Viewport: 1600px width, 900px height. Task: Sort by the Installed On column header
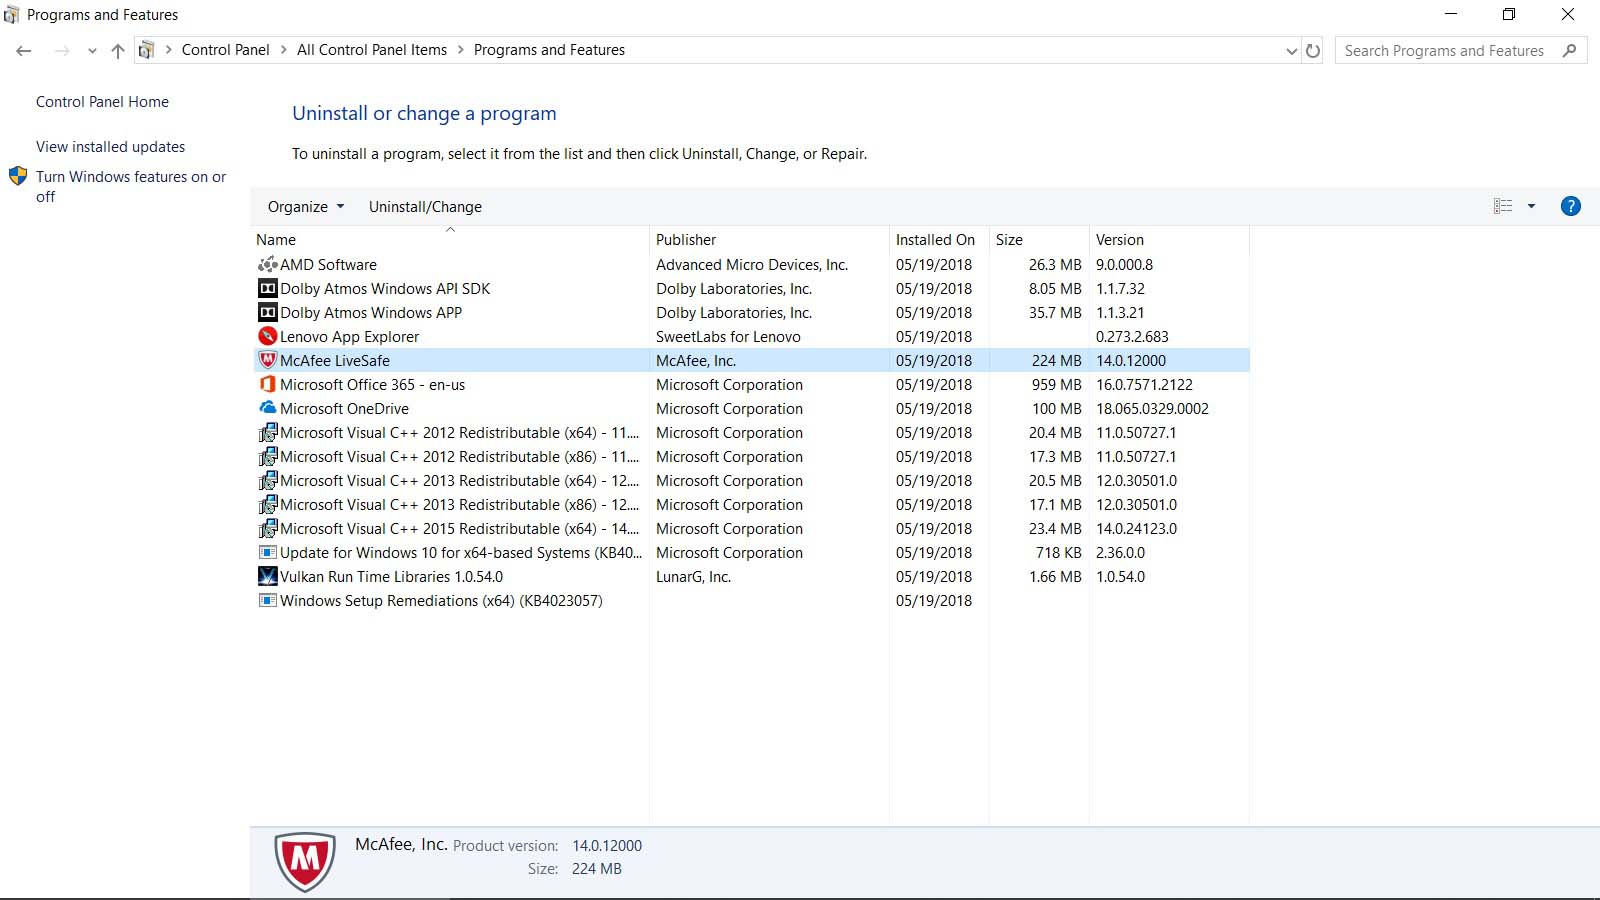[x=940, y=240]
